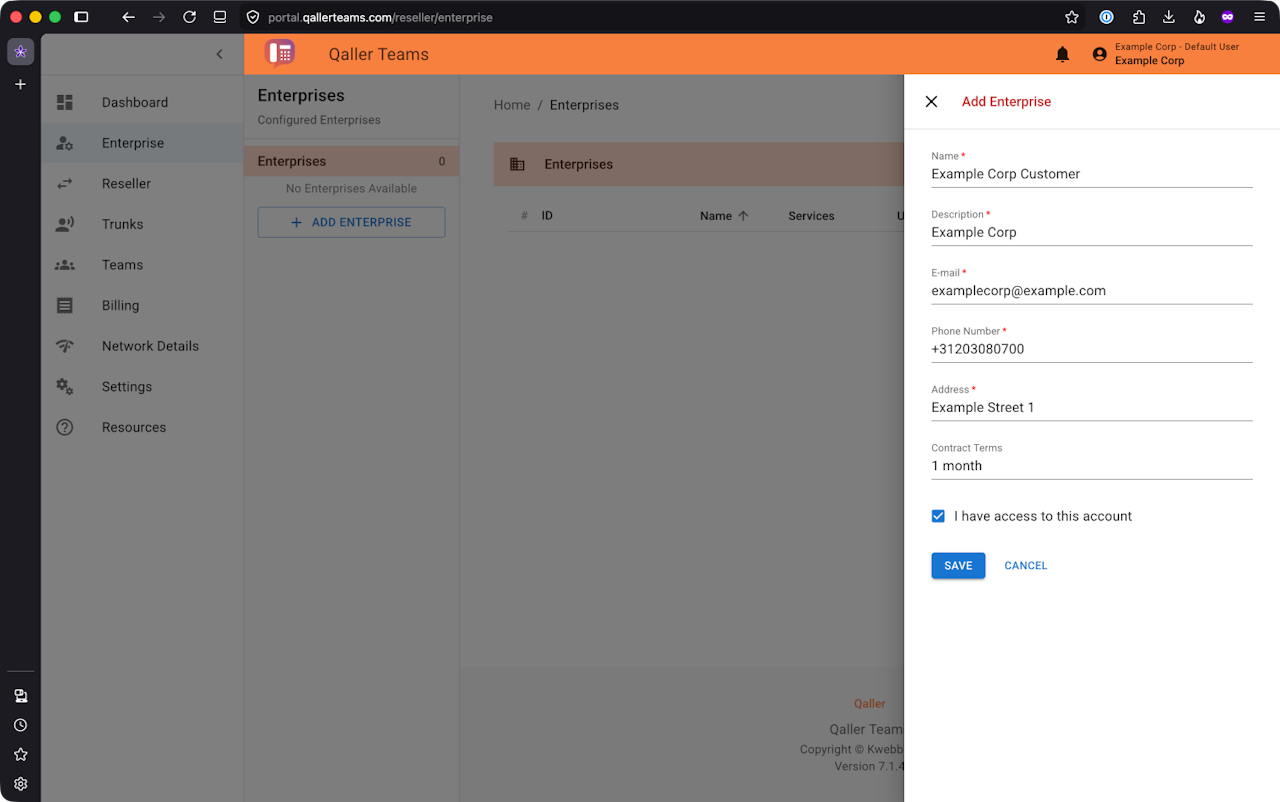Open Resources help section
1280x802 pixels.
pos(142,427)
